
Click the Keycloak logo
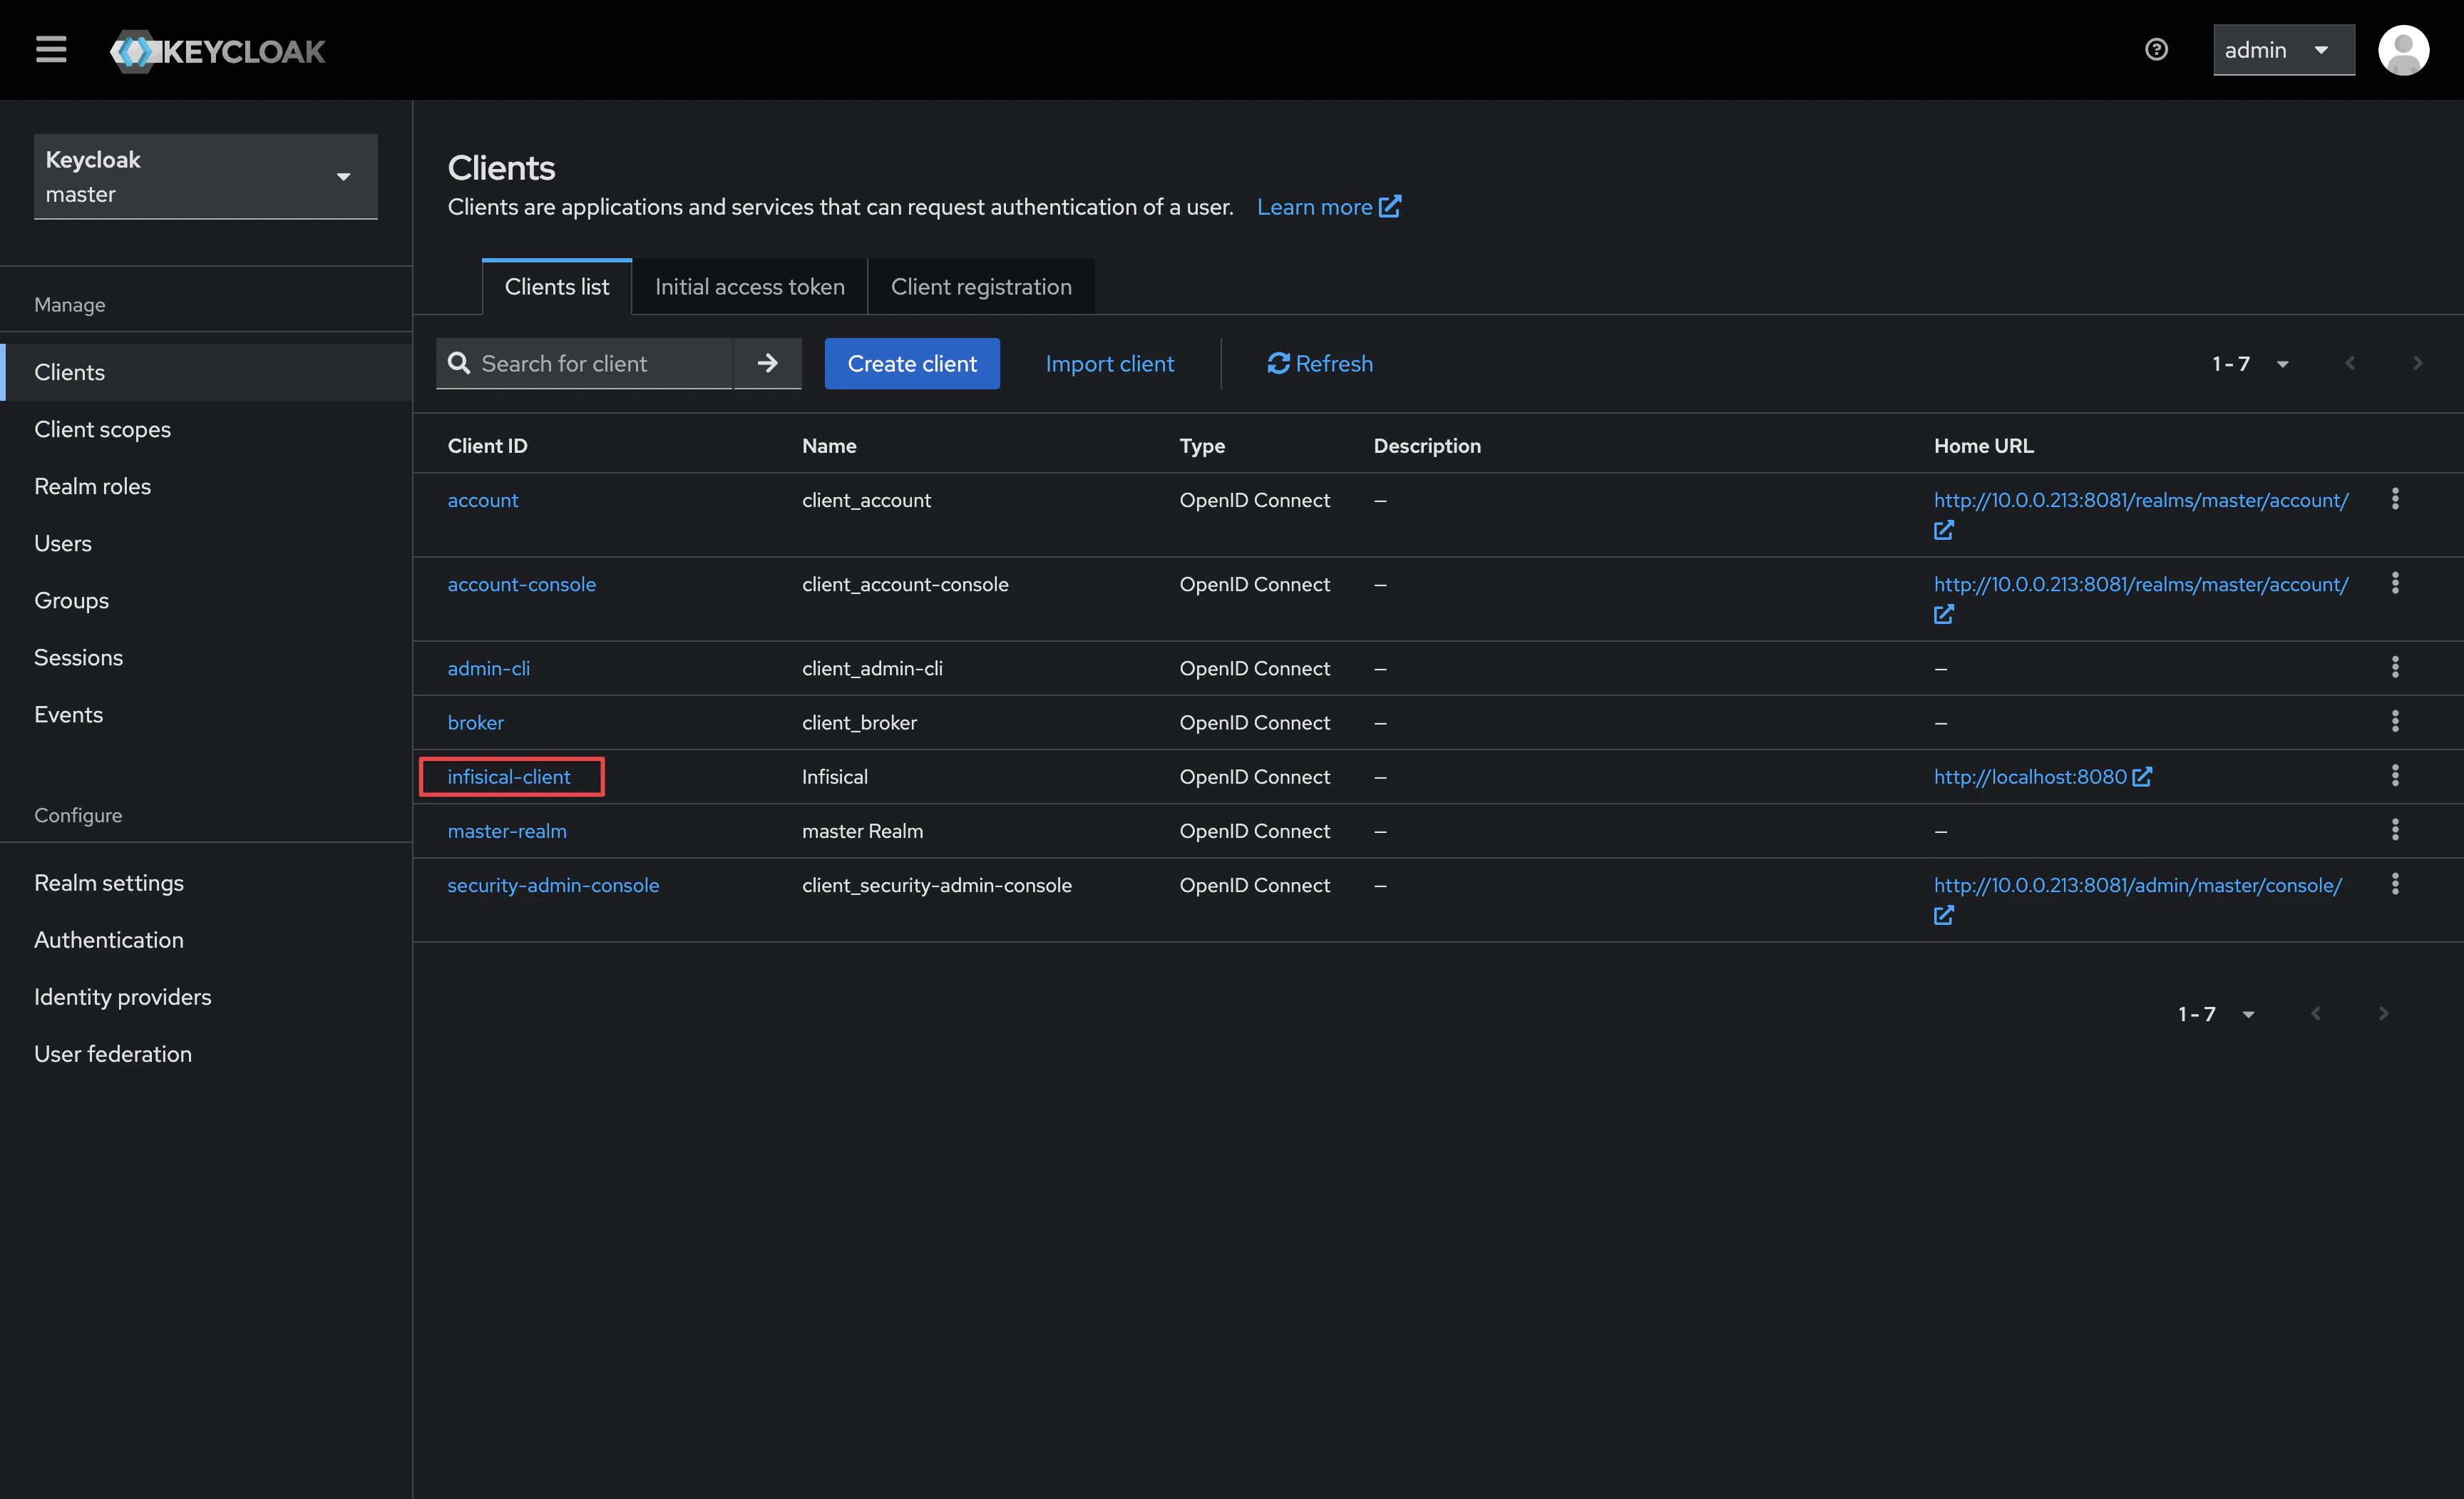pos(218,50)
